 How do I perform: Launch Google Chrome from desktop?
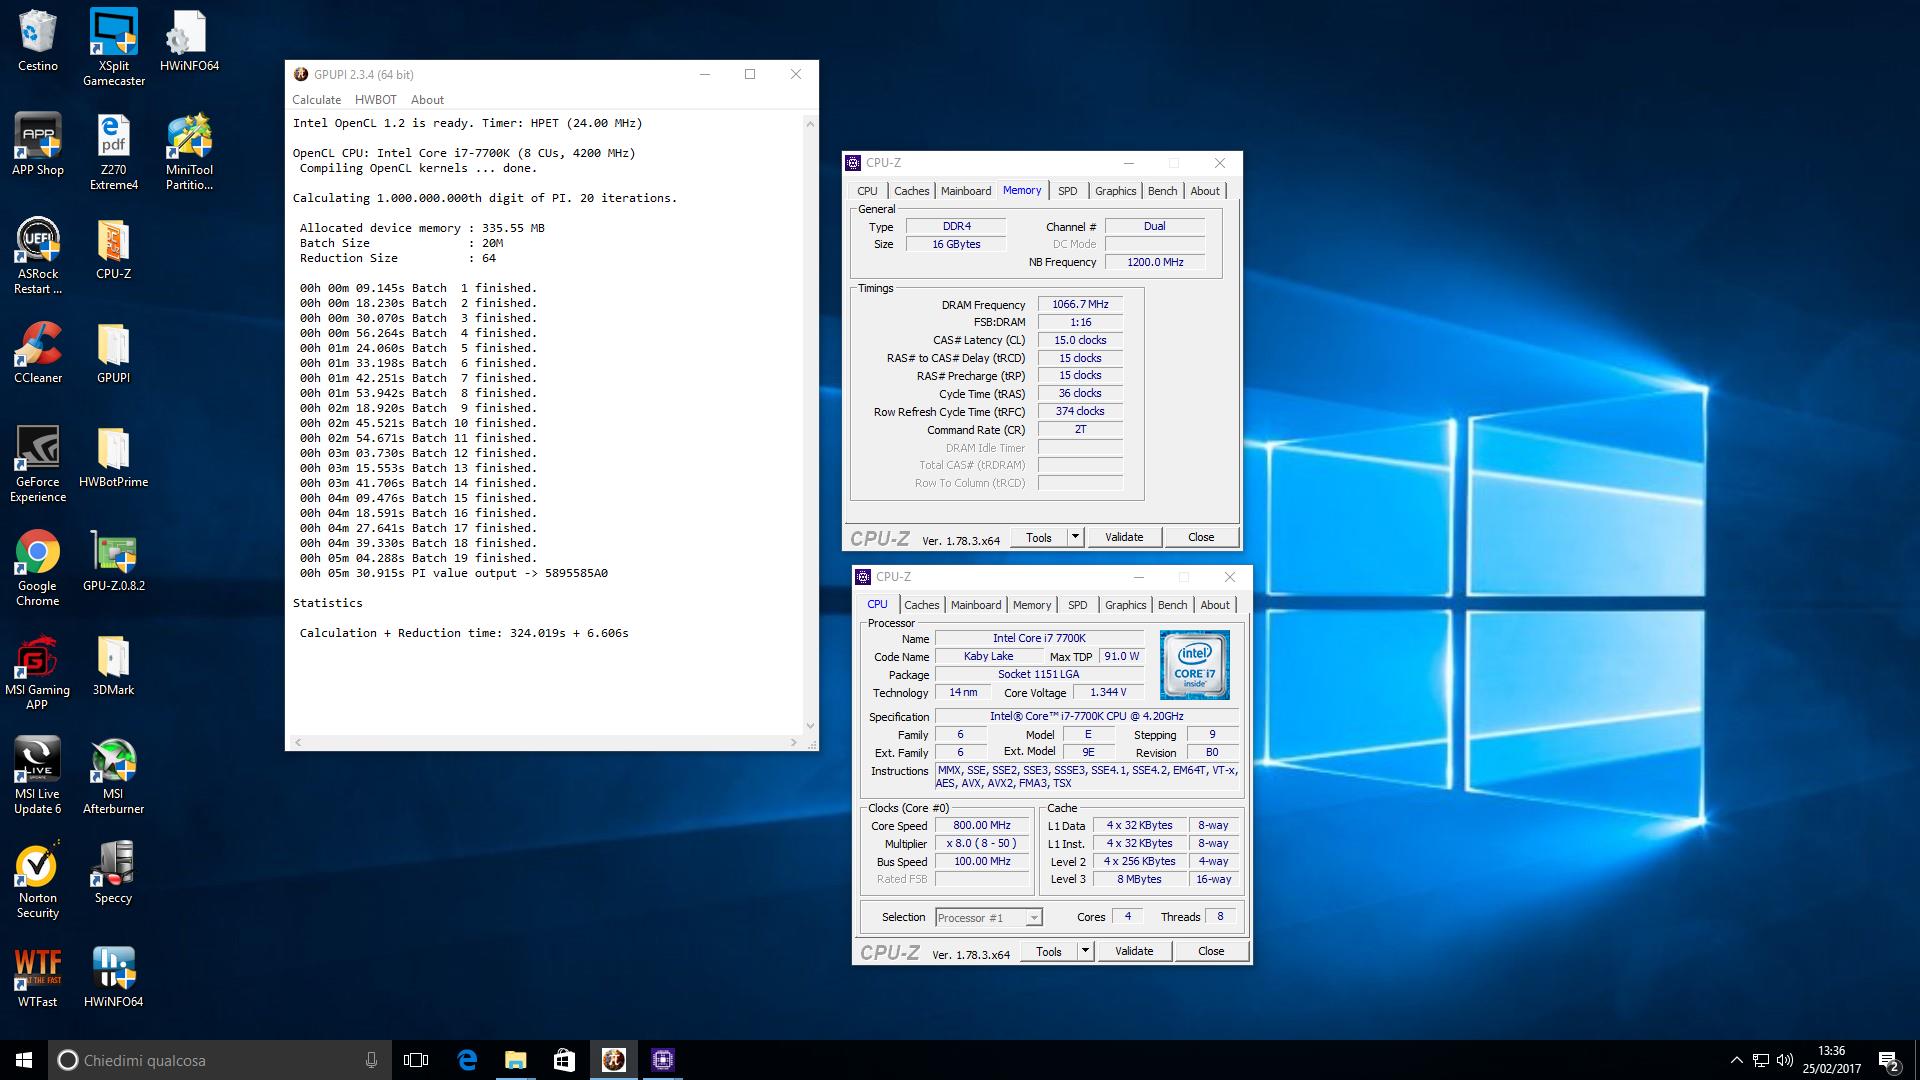[37, 568]
